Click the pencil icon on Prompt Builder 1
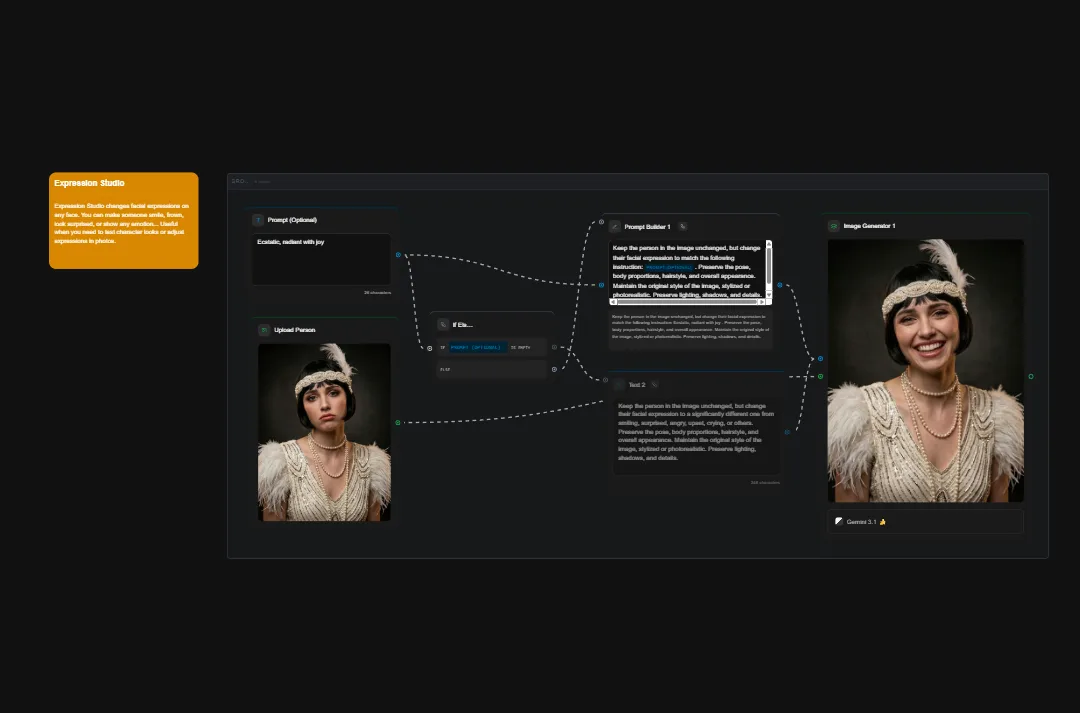Viewport: 1080px width, 713px height. [x=615, y=226]
